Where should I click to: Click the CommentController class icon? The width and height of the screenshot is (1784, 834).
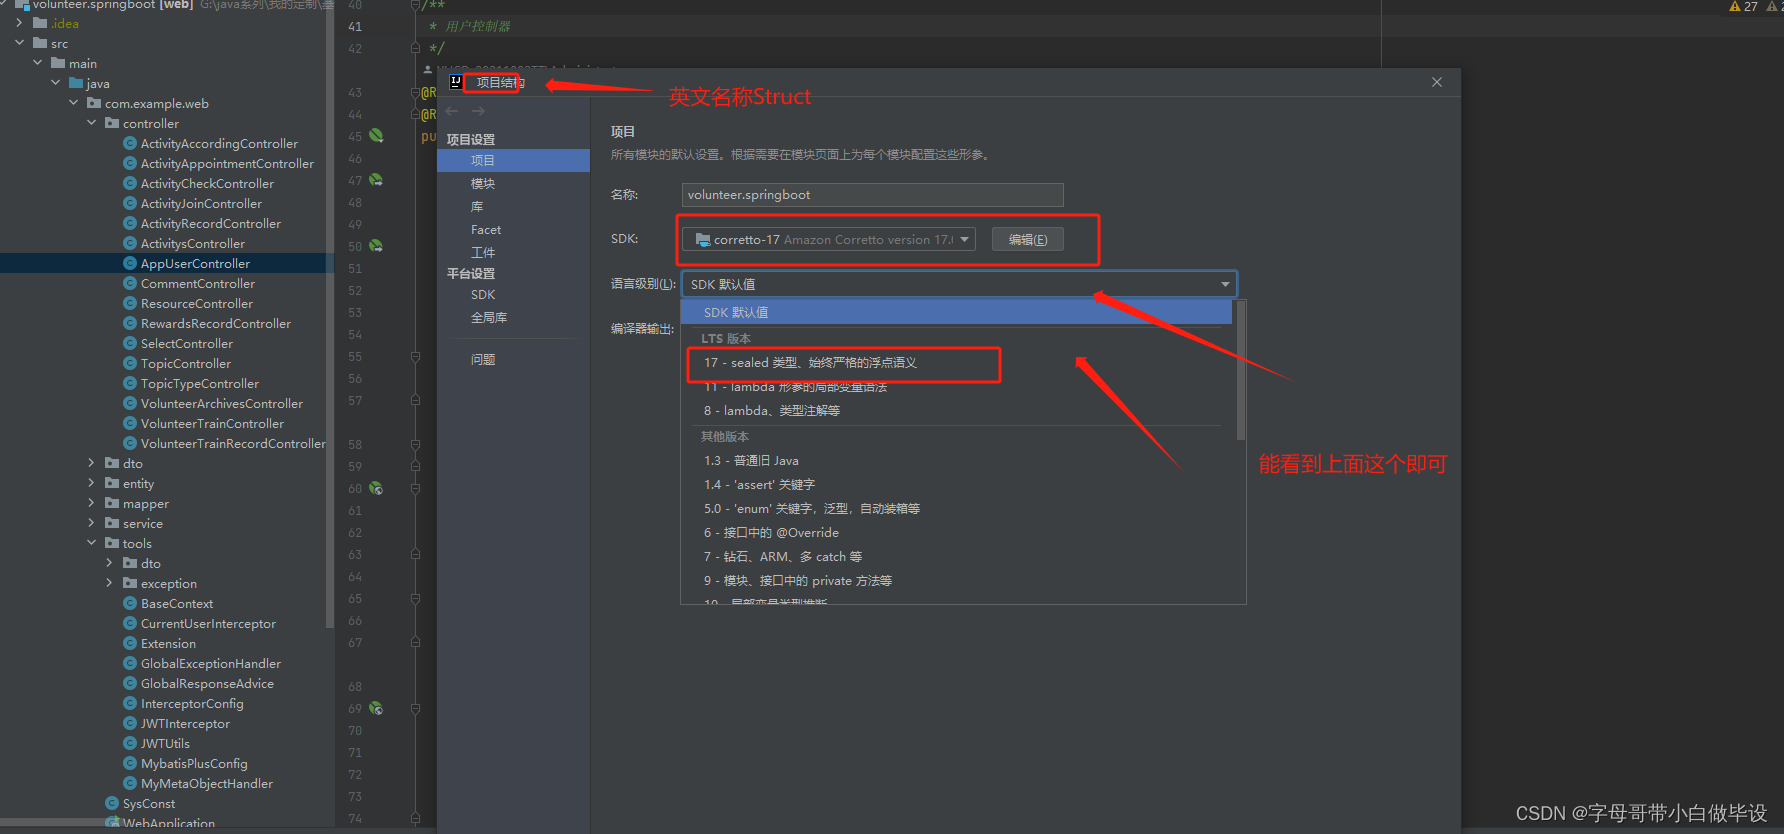(130, 284)
